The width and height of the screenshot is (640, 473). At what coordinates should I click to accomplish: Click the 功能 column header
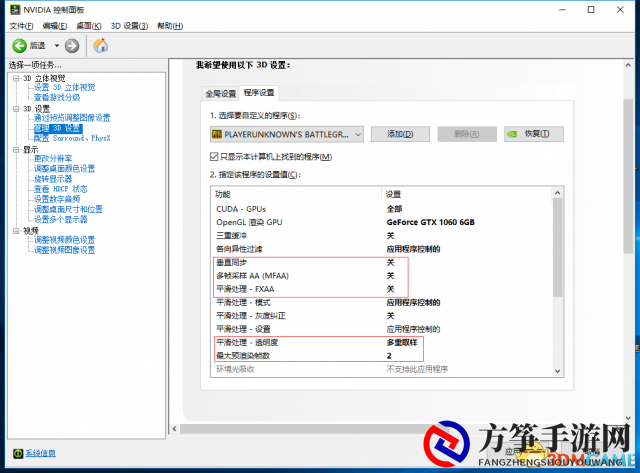pyautogui.click(x=296, y=194)
